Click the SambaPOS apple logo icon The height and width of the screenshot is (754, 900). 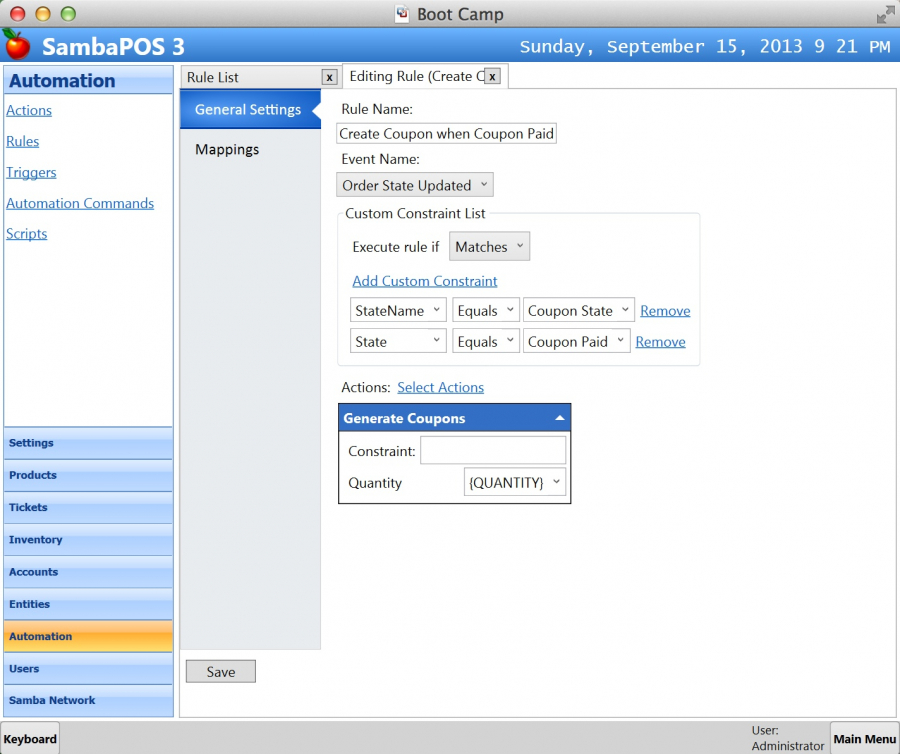click(x=16, y=44)
